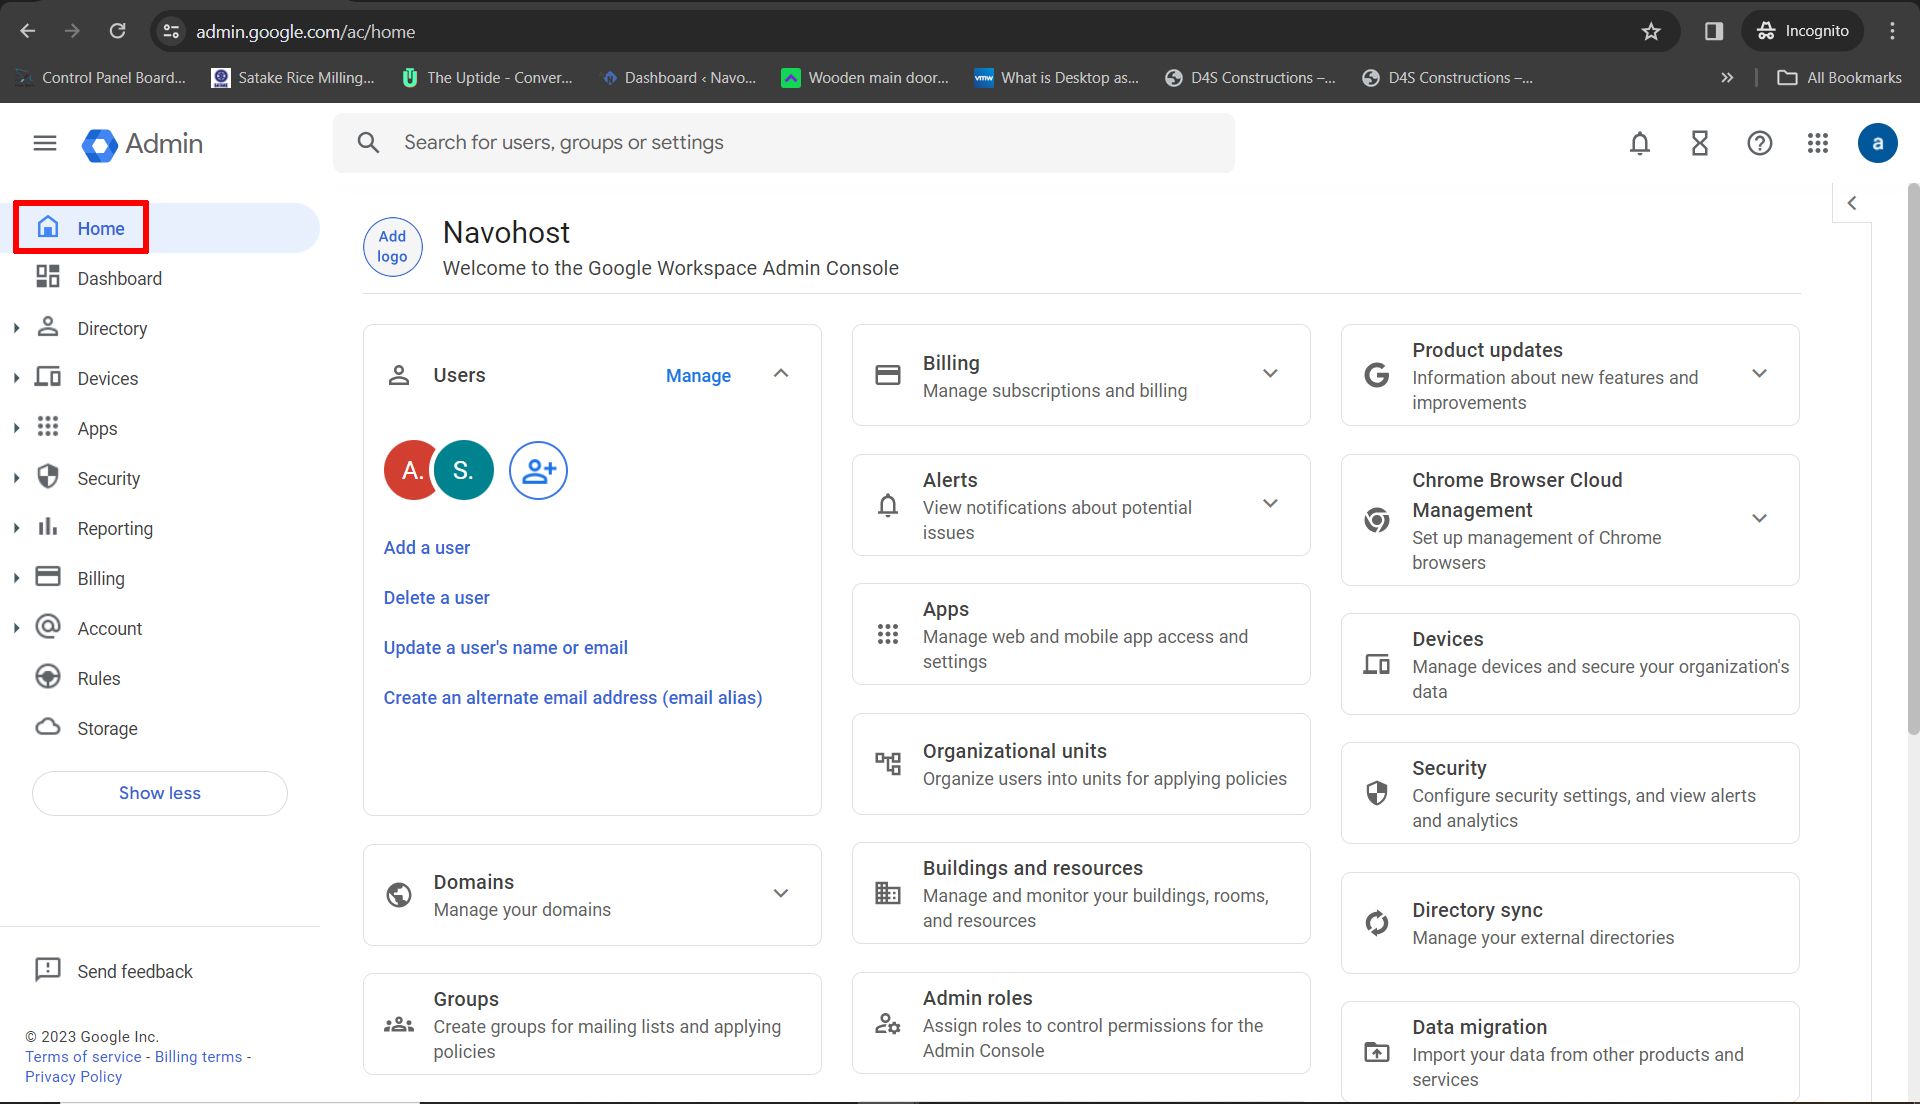The height and width of the screenshot is (1104, 1920).
Task: Open the Admin roles card
Action: click(x=1081, y=1023)
